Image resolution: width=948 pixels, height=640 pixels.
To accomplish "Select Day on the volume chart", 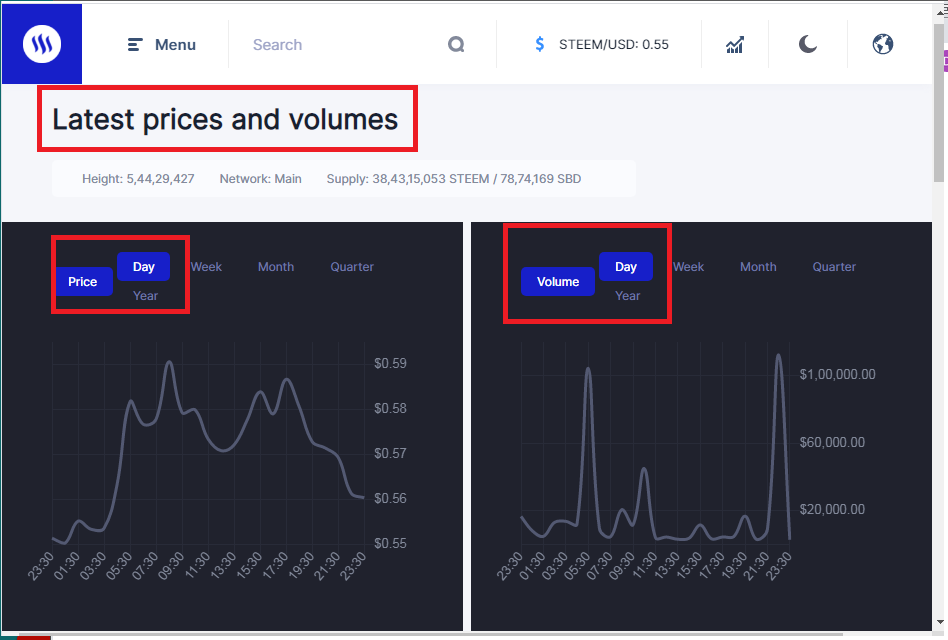I will 626,267.
